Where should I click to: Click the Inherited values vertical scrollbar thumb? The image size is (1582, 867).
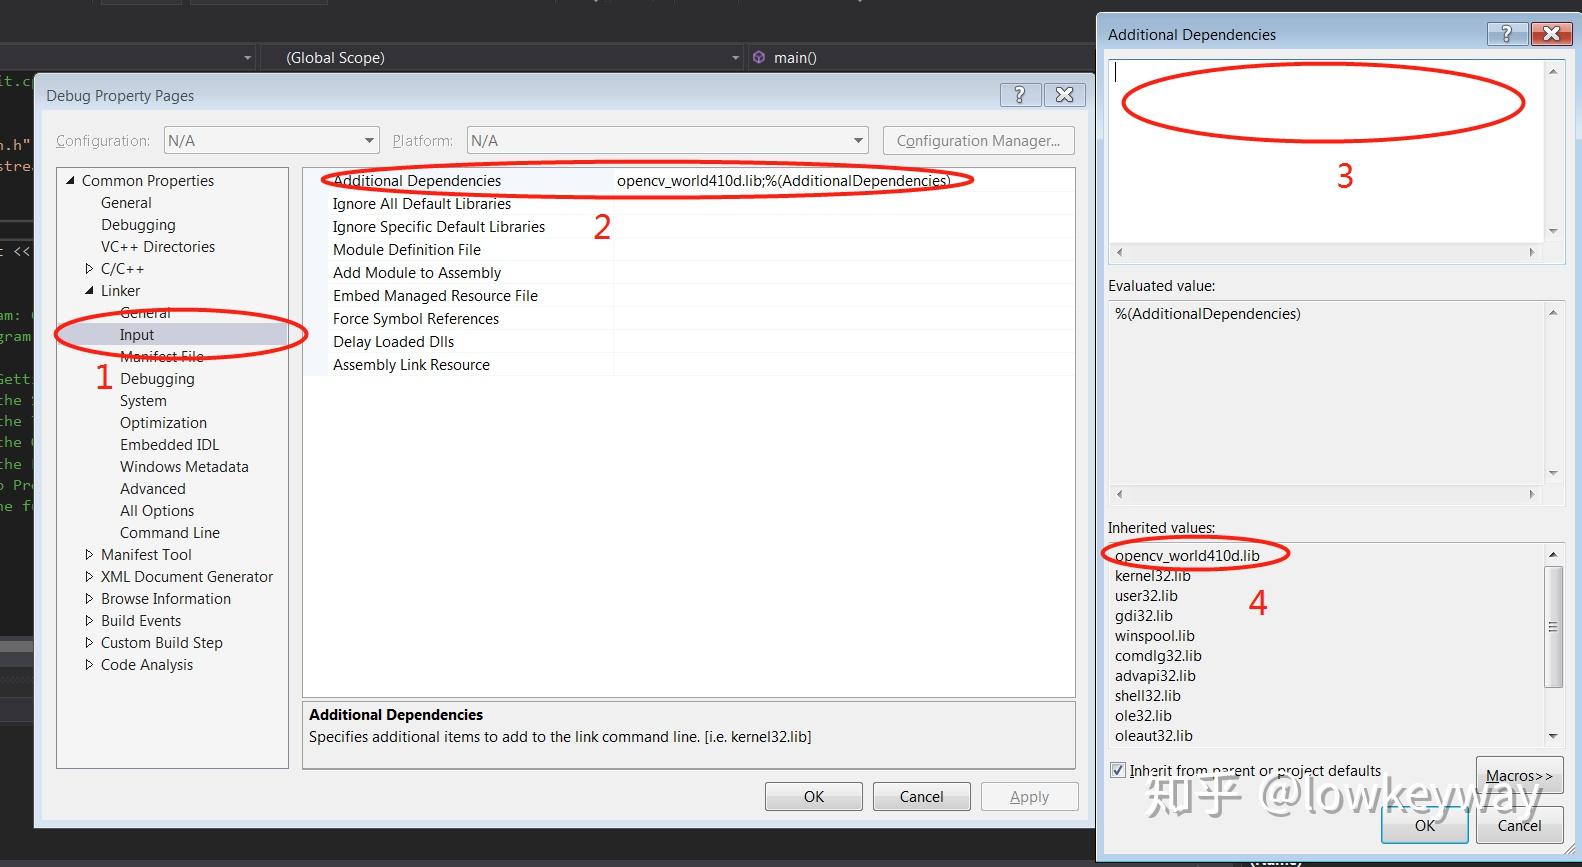coord(1553,627)
